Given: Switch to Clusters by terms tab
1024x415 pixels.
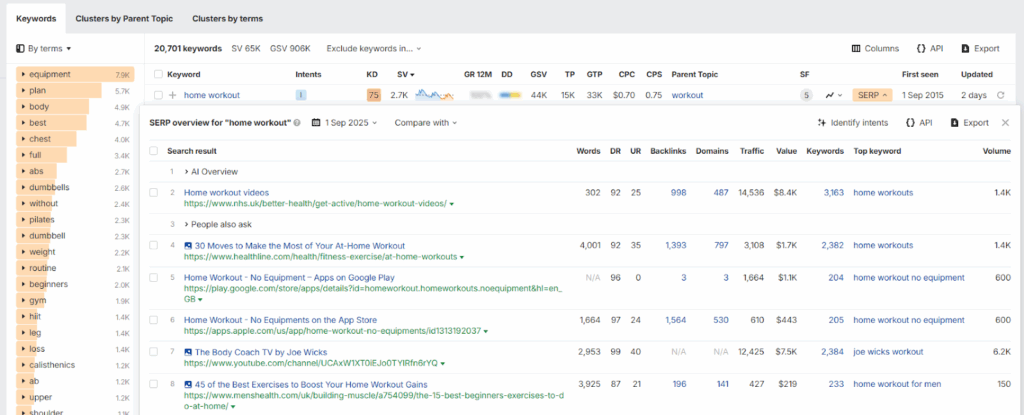Looking at the screenshot, I should point(227,19).
